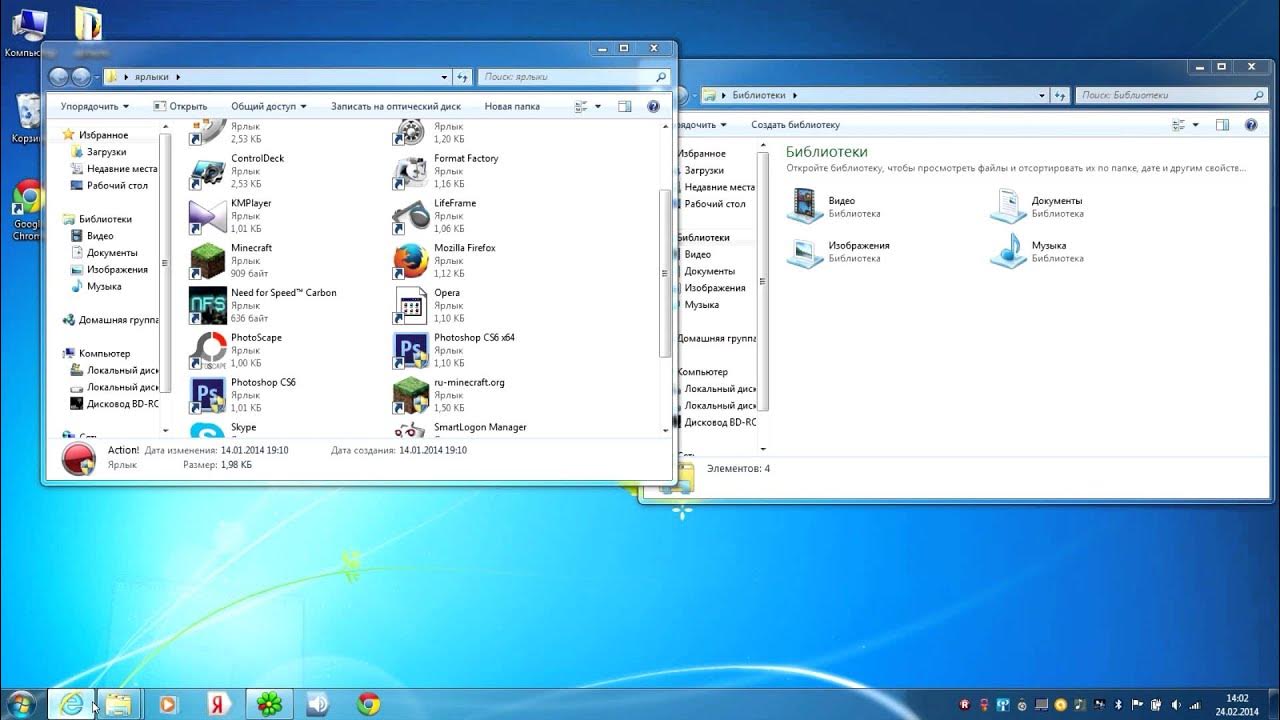Toggle preview pane in Библиотеки window
1280x720 pixels.
tap(1222, 125)
